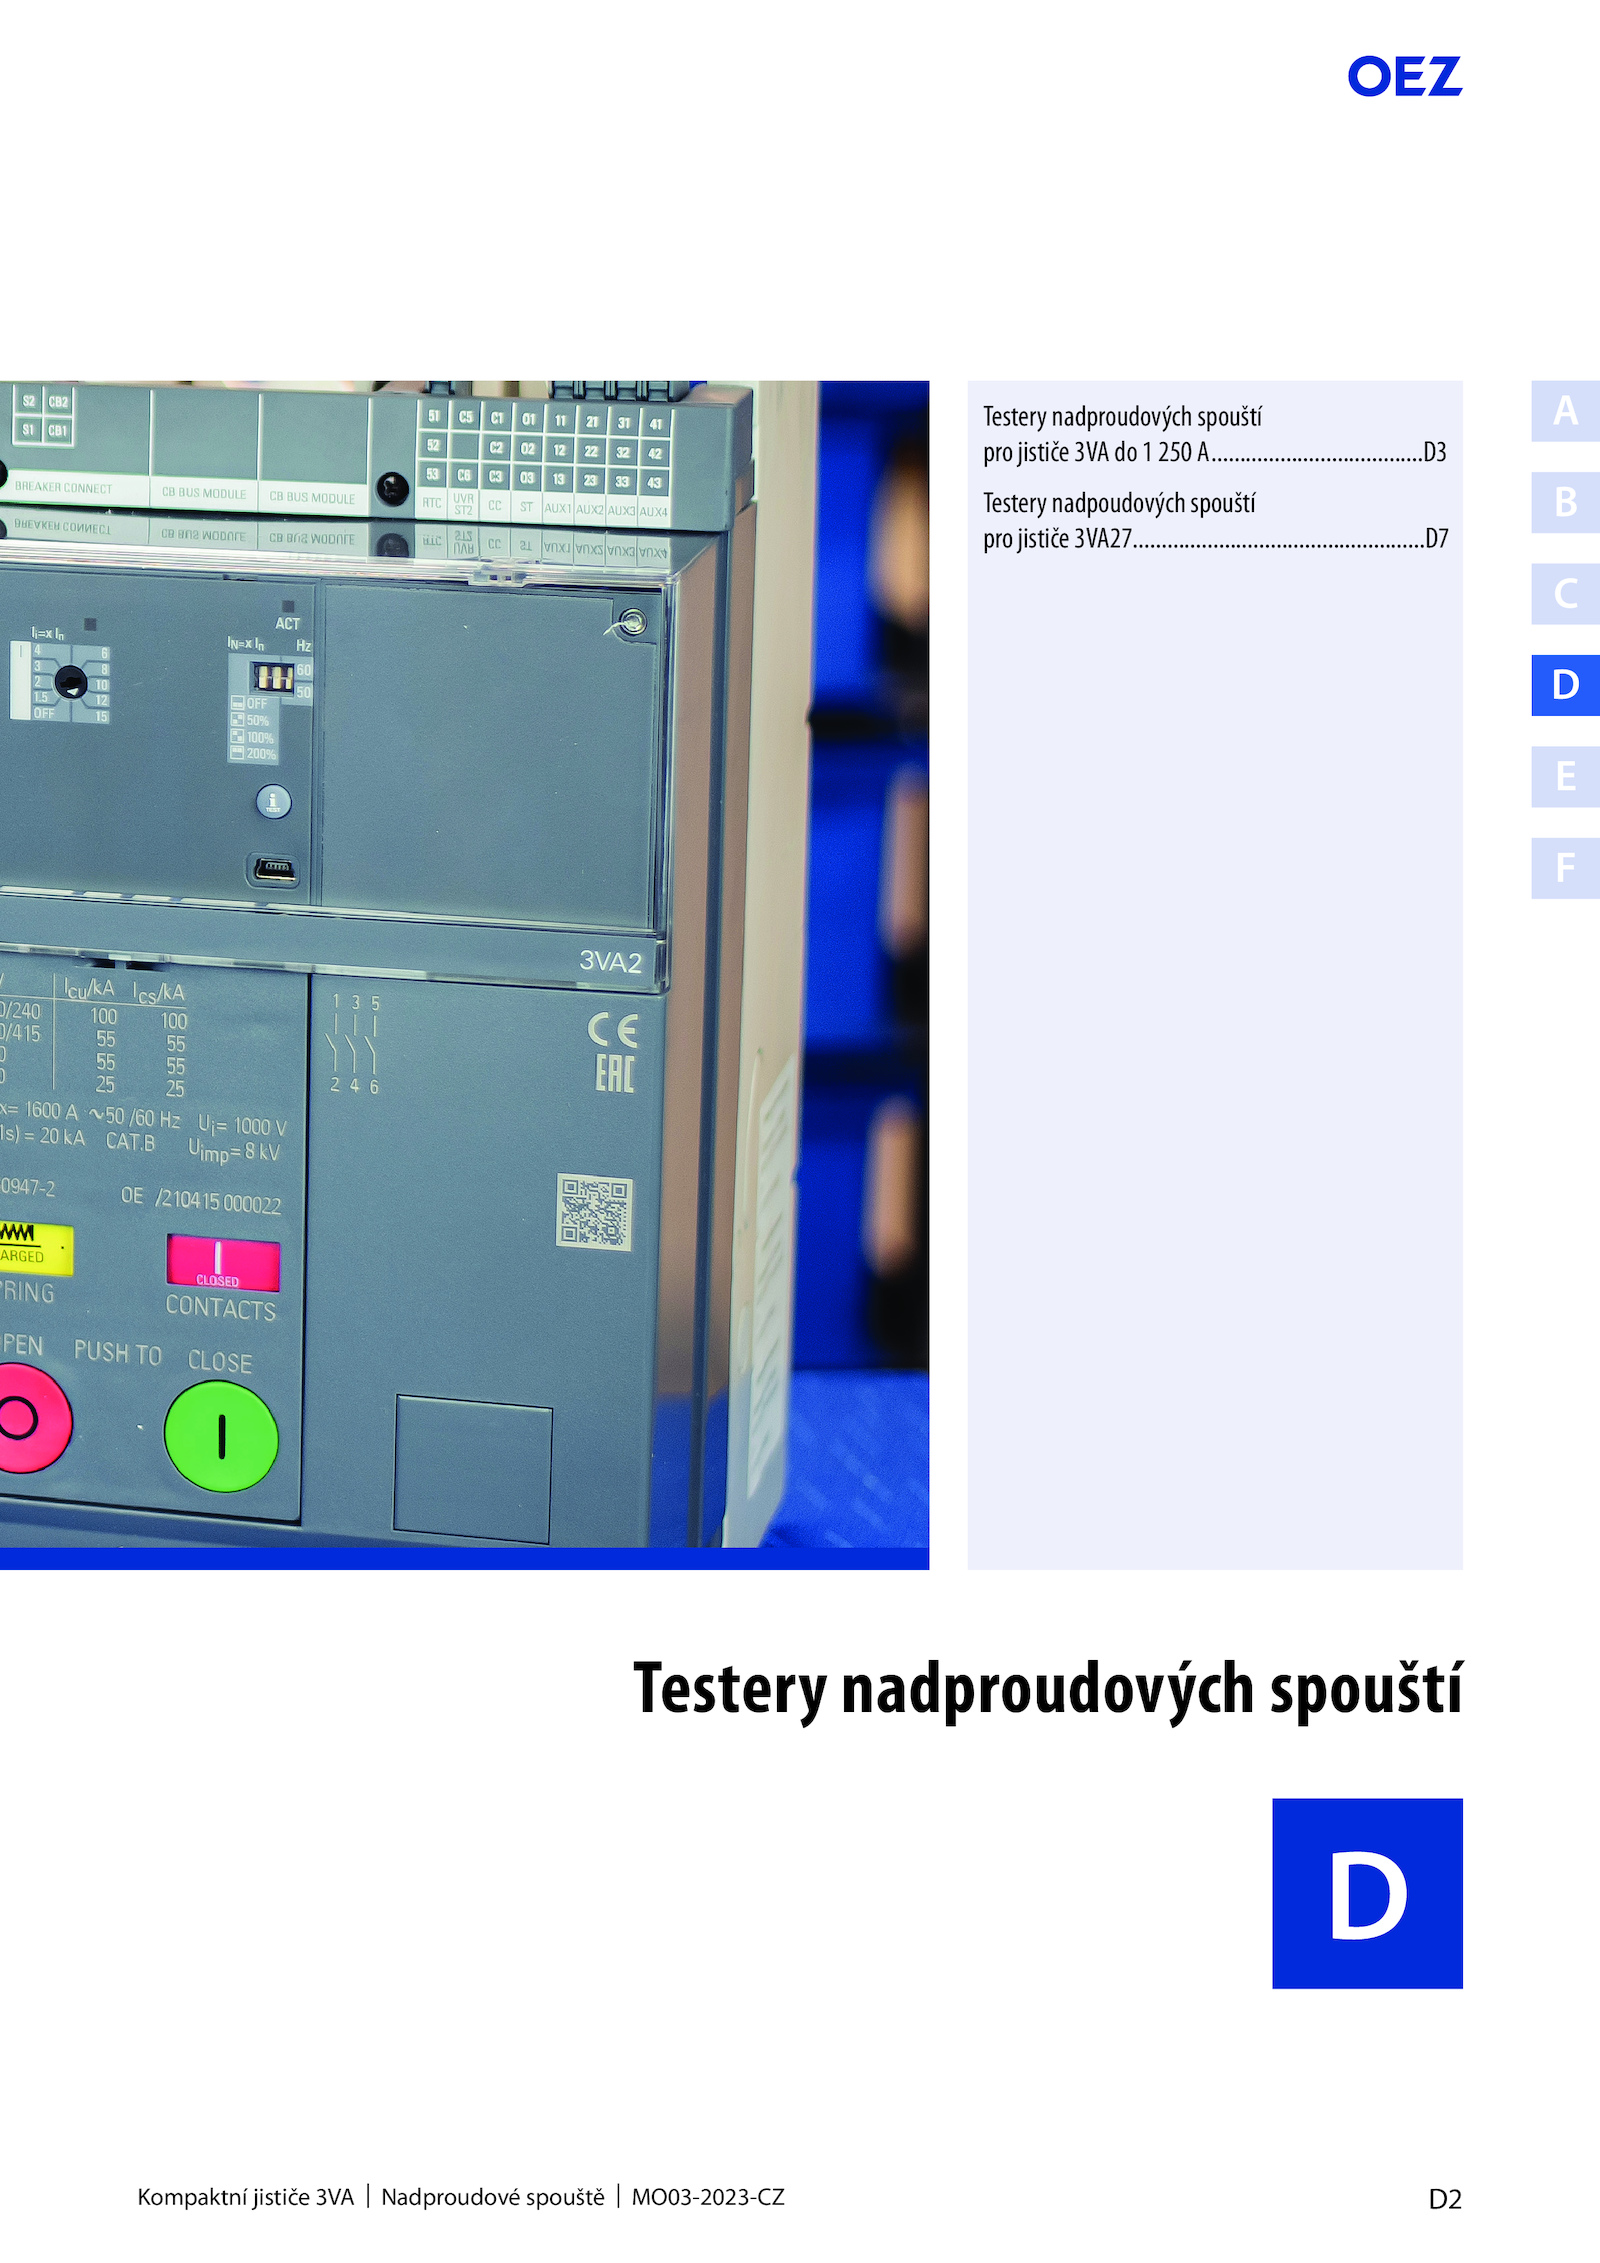Image resolution: width=1600 pixels, height=2263 pixels.
Task: Click the 'PUSH TO' label
Action: click(x=117, y=1352)
